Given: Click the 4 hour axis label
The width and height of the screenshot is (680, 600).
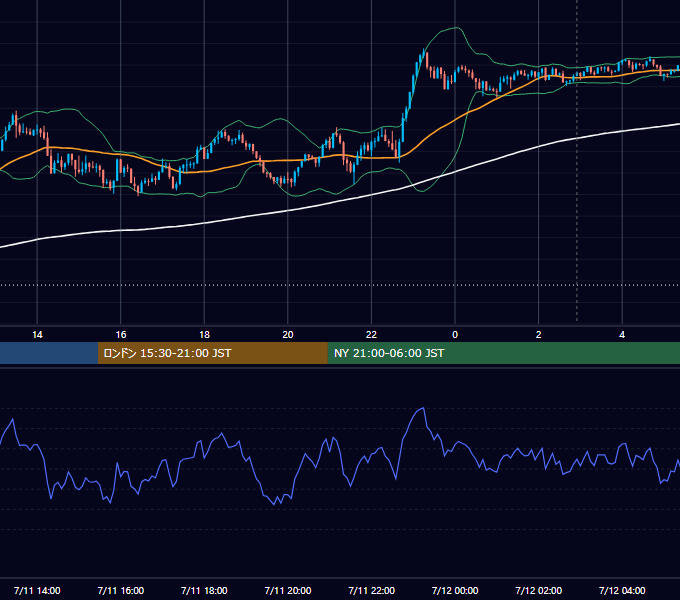Looking at the screenshot, I should (622, 335).
